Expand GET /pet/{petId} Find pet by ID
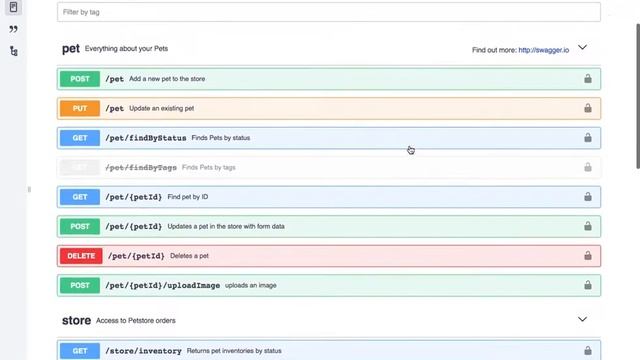Viewport: 640px width, 360px height. point(329,197)
